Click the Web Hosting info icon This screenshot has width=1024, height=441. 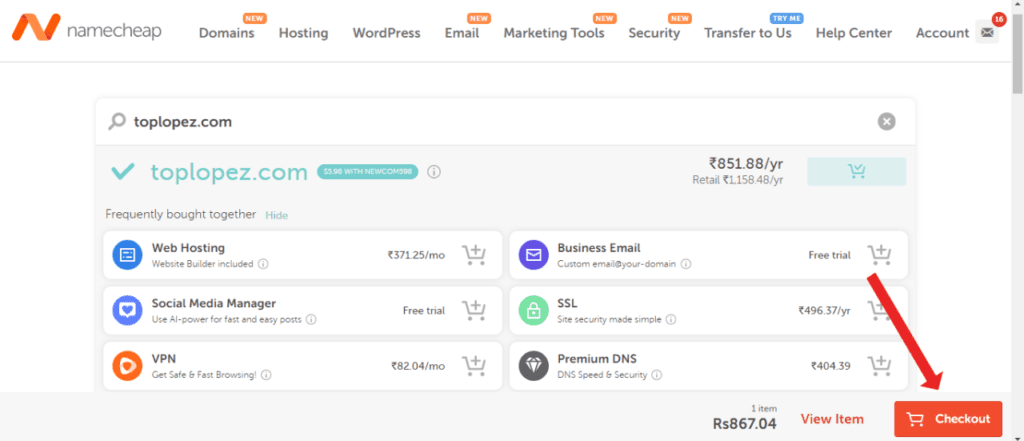(x=263, y=265)
